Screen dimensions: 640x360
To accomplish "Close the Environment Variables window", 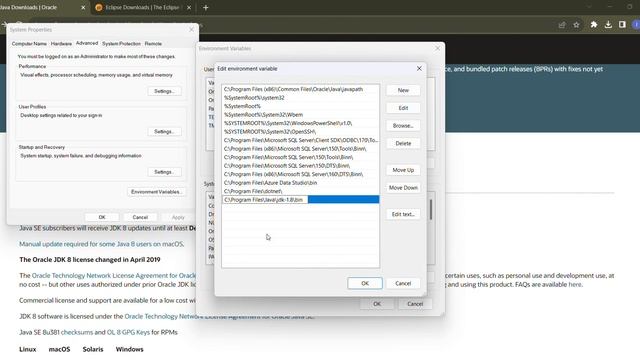I will [x=438, y=48].
